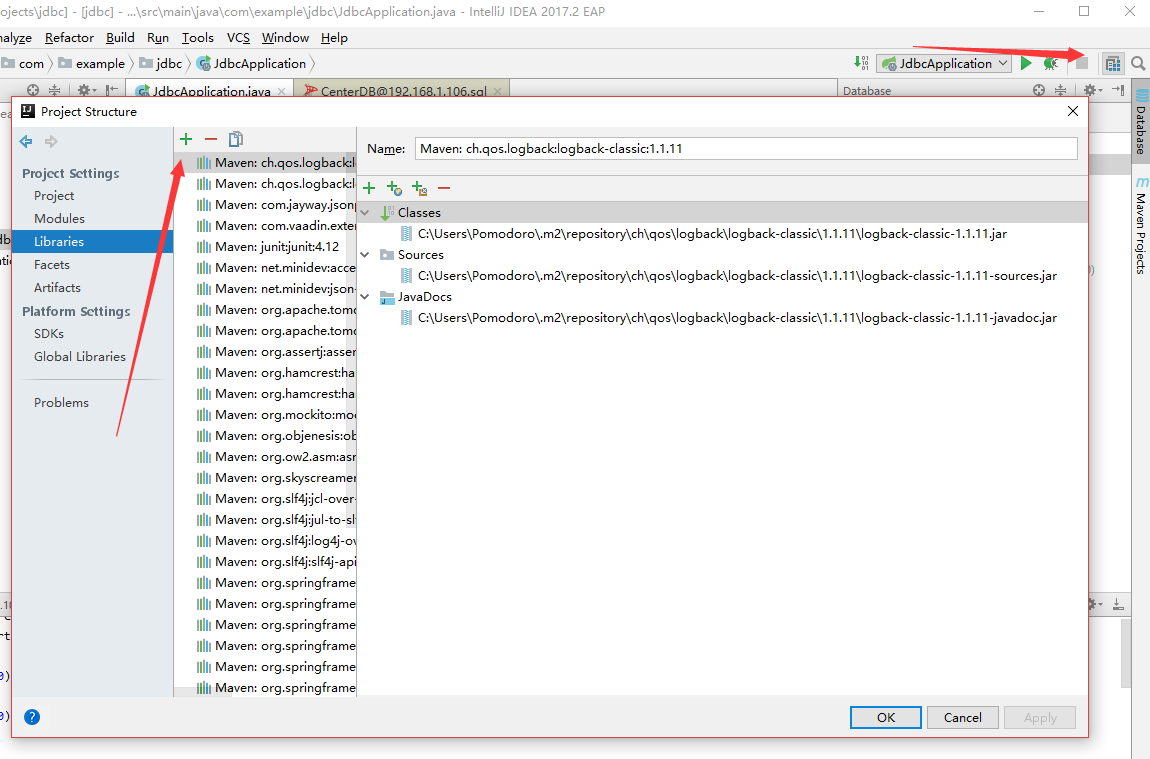1150x759 pixels.
Task: Copy the selected library using copy icon
Action: click(235, 139)
